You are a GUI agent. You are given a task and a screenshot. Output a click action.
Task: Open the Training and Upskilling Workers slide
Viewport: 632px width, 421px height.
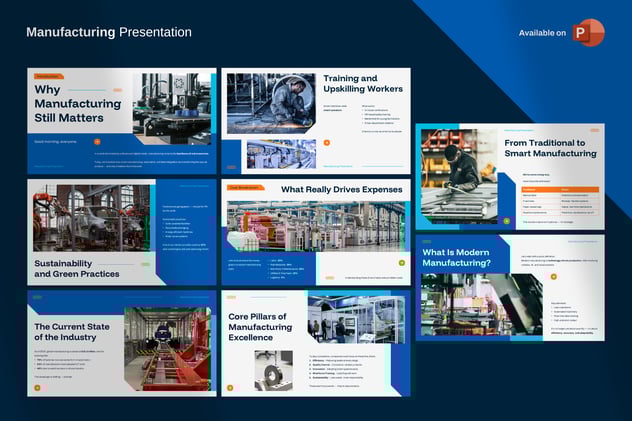[315, 121]
